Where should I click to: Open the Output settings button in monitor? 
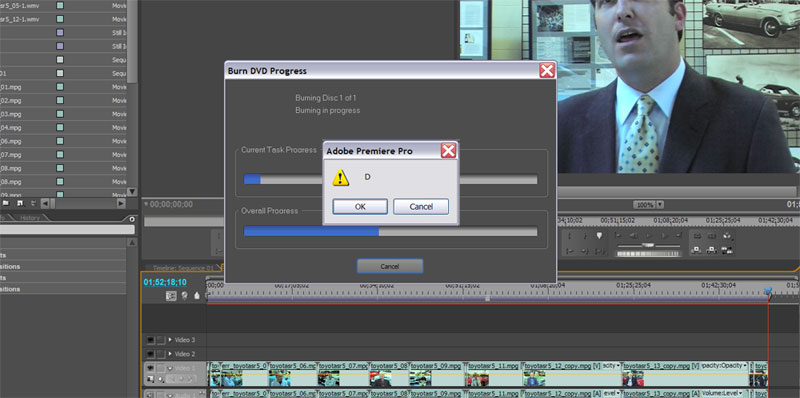coord(728,236)
